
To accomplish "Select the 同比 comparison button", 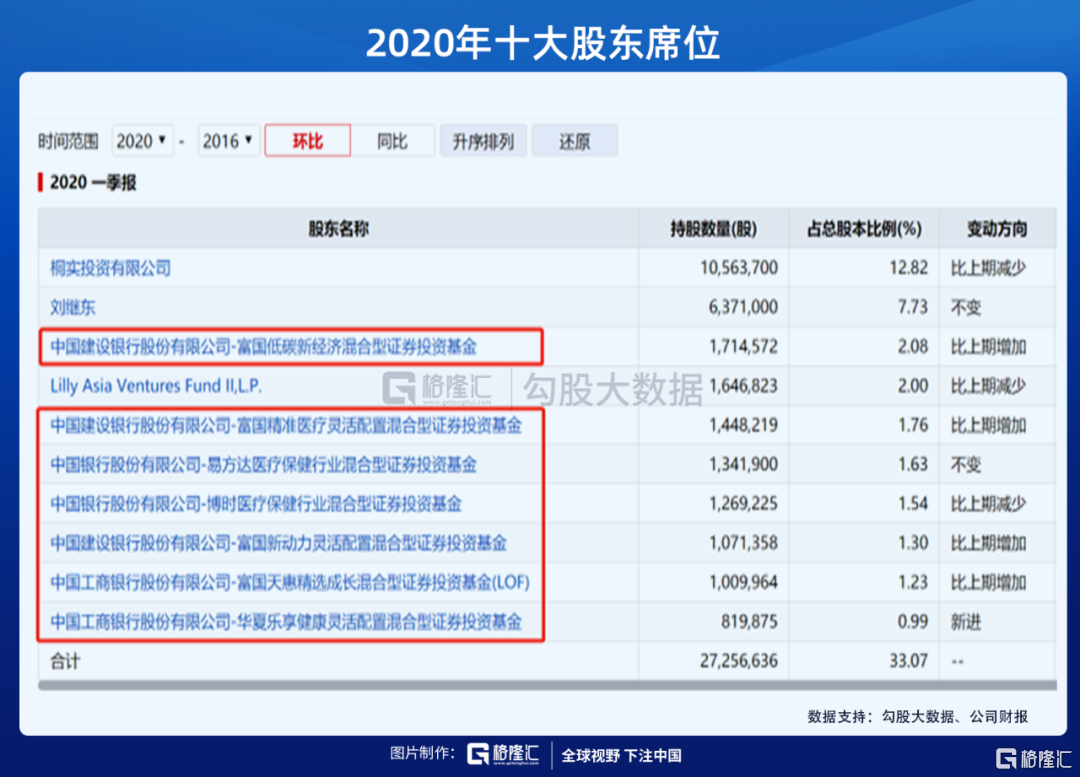I will [x=393, y=141].
